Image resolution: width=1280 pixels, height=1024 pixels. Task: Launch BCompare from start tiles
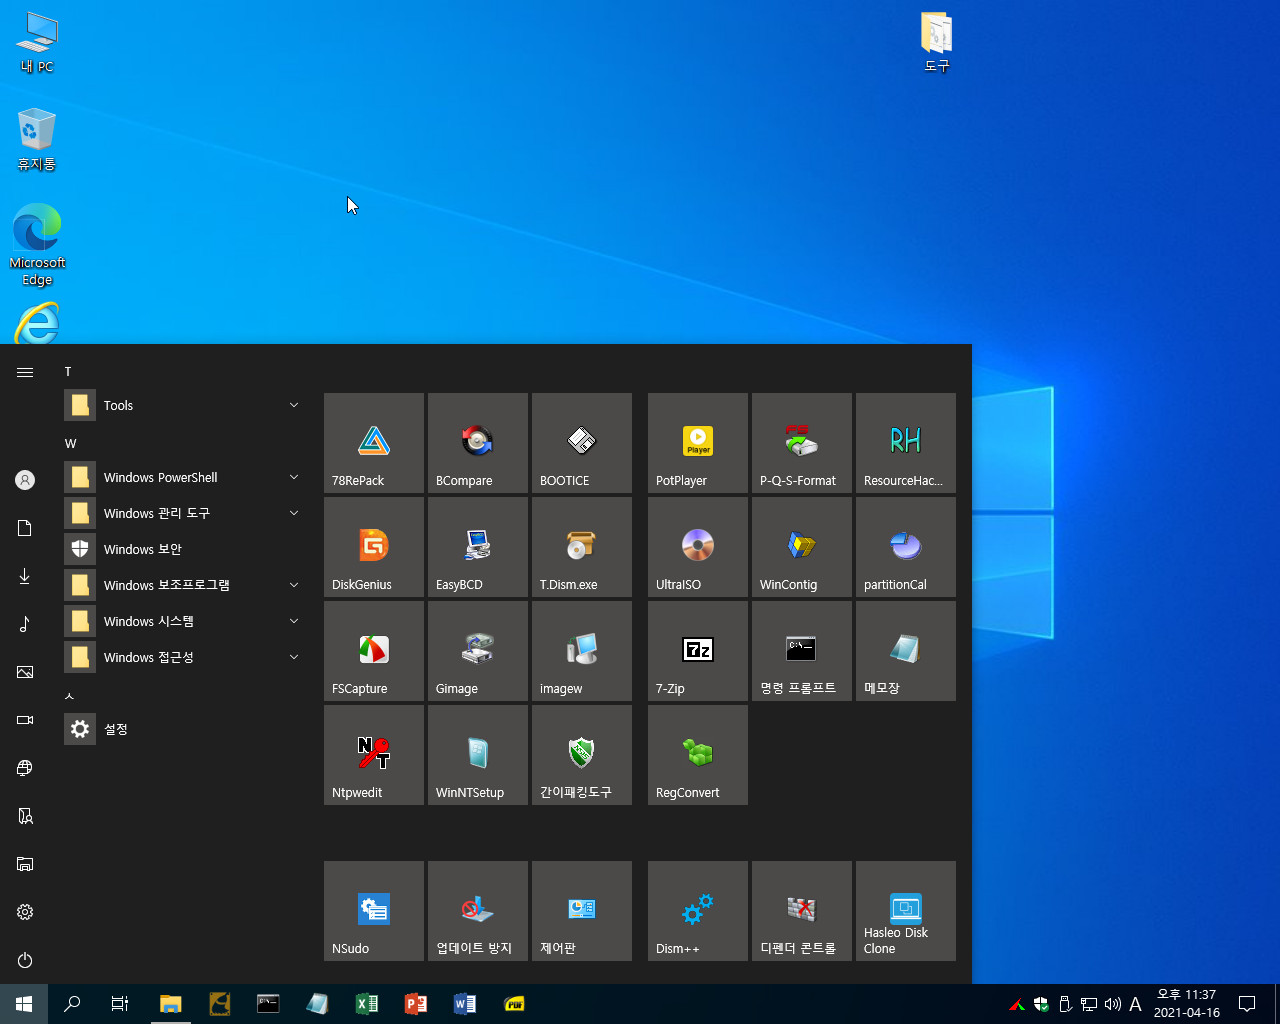click(478, 443)
